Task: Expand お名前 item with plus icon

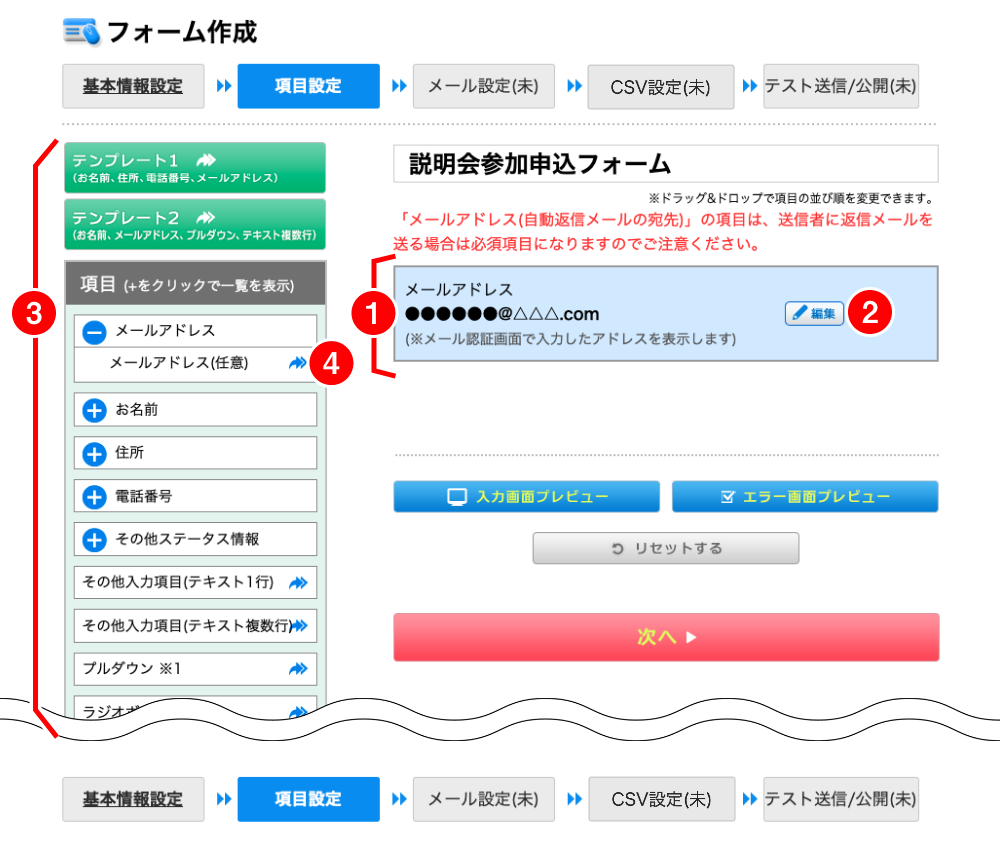Action: pyautogui.click(x=94, y=411)
